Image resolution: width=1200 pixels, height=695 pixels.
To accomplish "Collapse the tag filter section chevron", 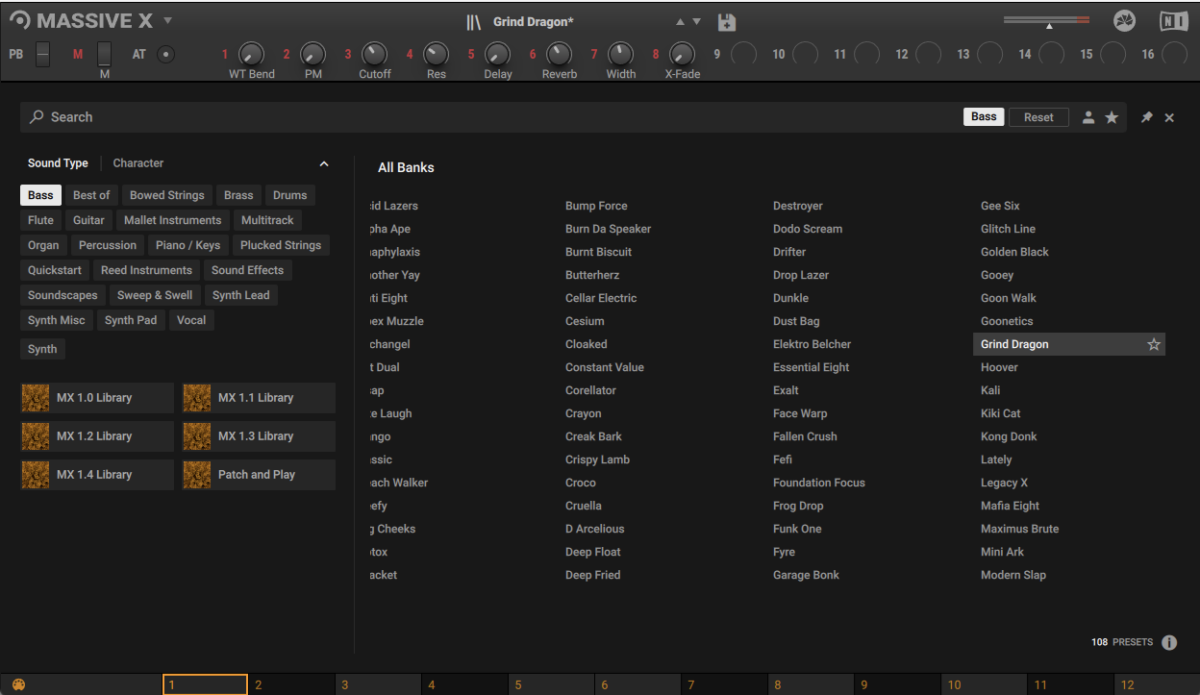I will pyautogui.click(x=323, y=164).
